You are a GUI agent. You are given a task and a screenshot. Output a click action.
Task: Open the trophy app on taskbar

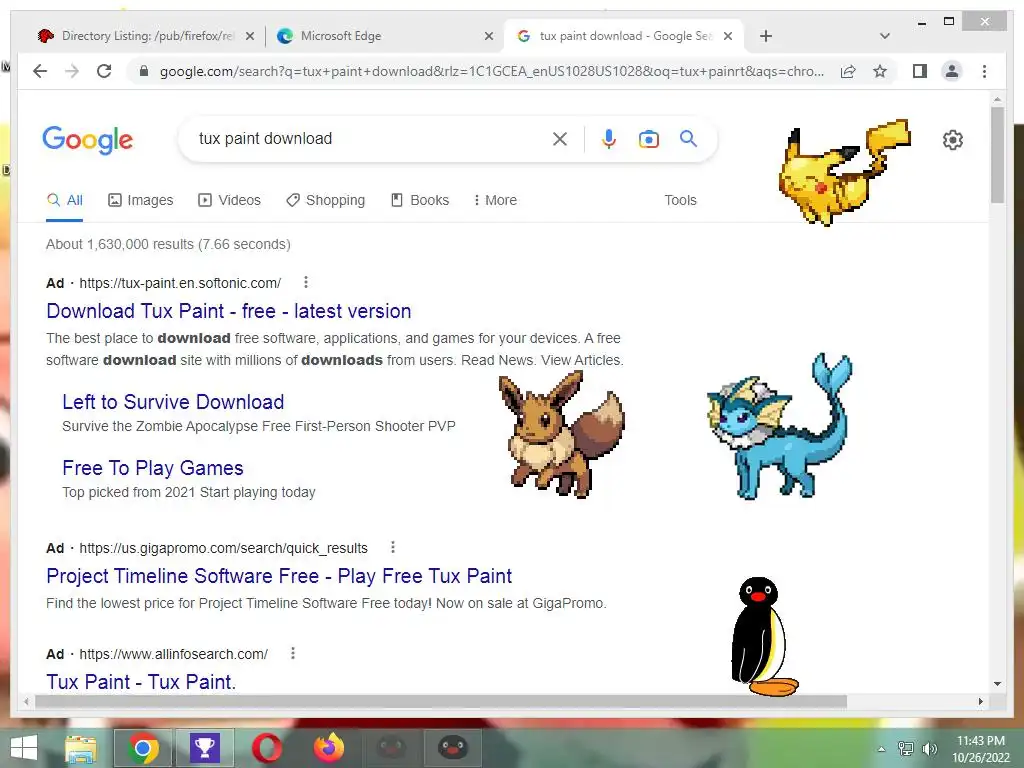(x=204, y=748)
